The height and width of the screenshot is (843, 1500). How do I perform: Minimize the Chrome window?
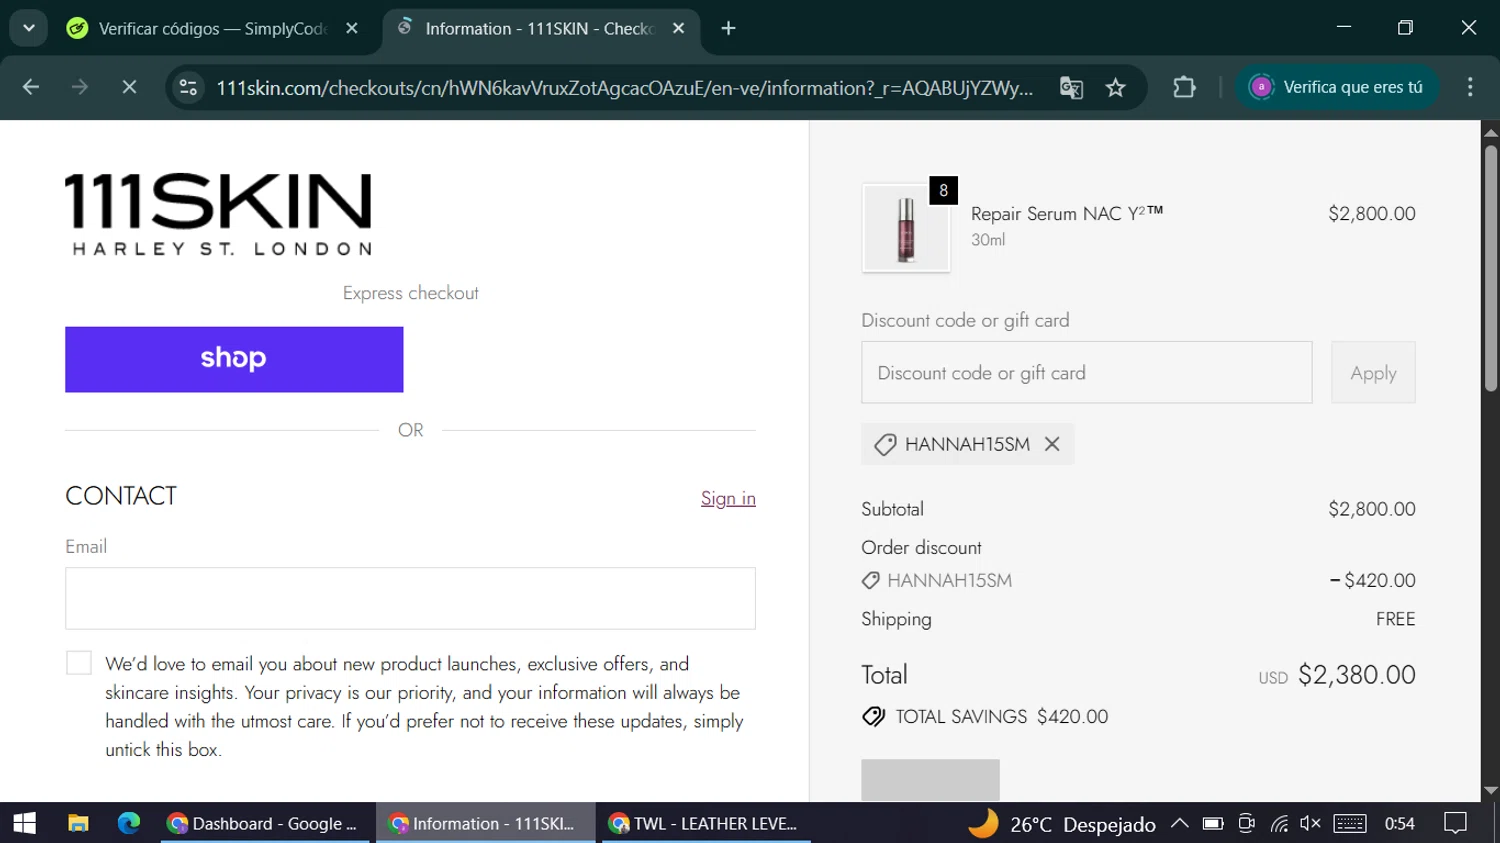pyautogui.click(x=1344, y=28)
